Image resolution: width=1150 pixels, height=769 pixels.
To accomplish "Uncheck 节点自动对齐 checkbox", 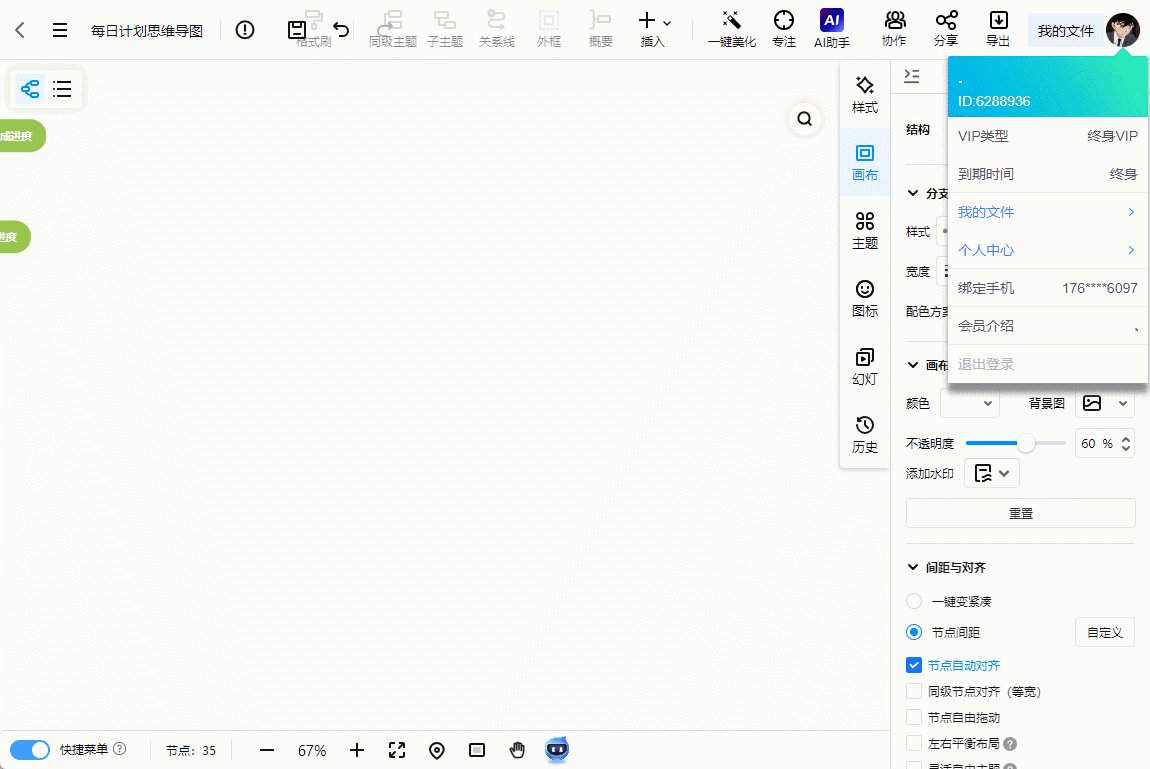I will (x=913, y=665).
